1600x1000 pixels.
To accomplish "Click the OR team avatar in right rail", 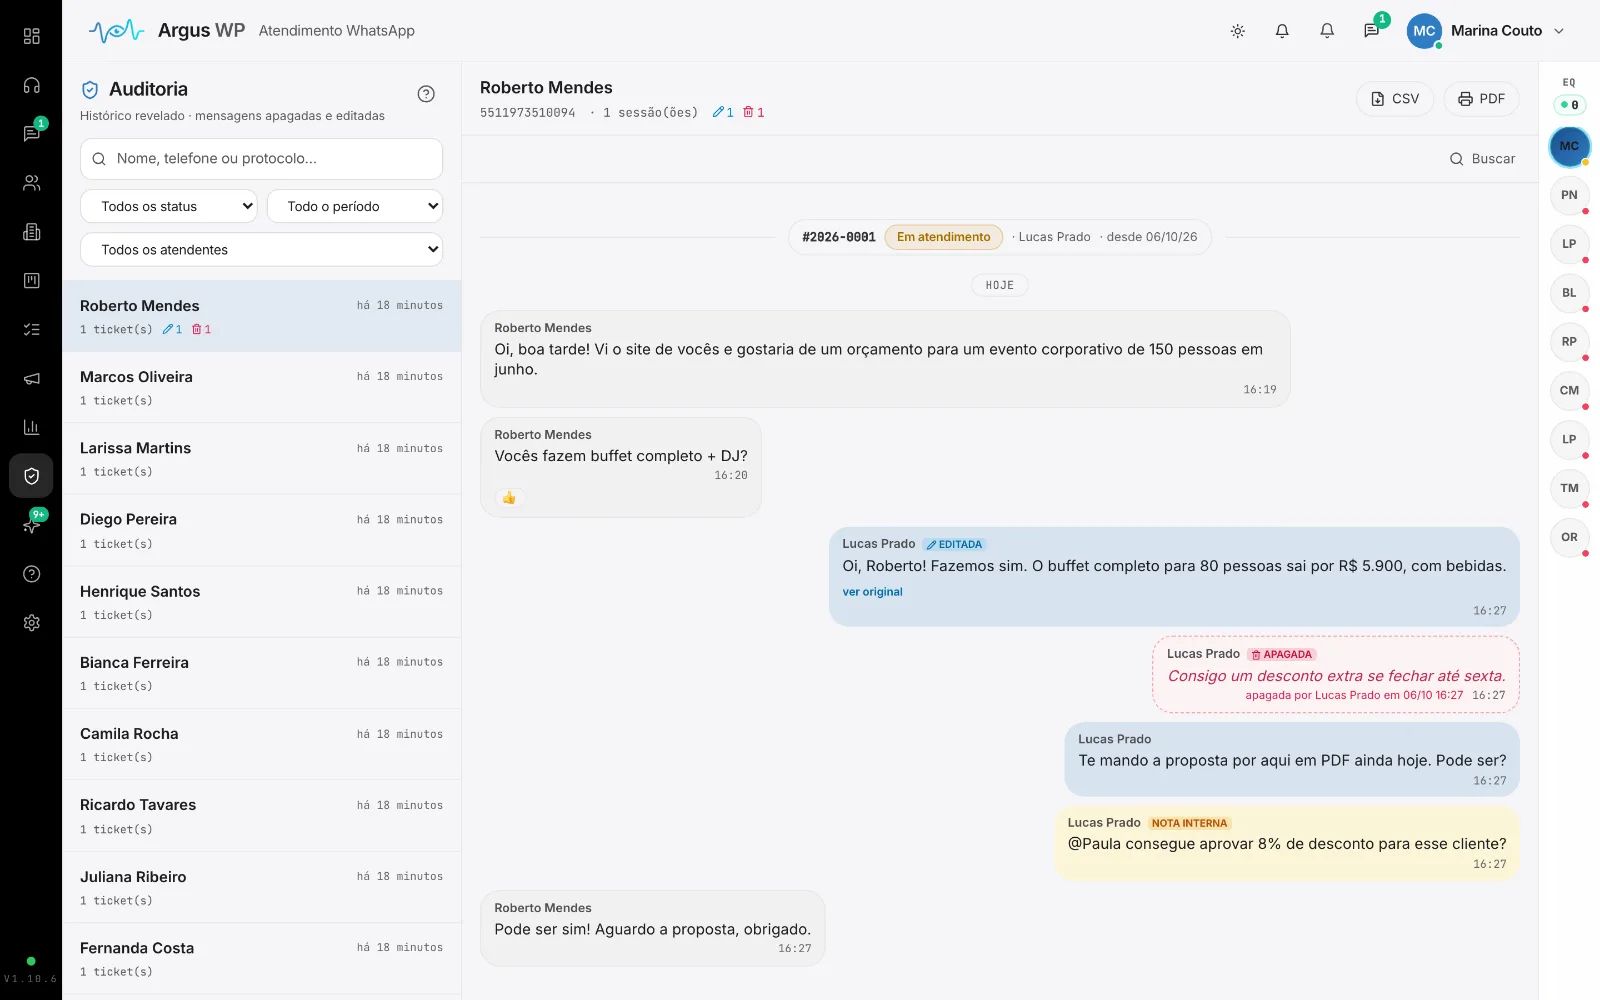I will [x=1569, y=537].
